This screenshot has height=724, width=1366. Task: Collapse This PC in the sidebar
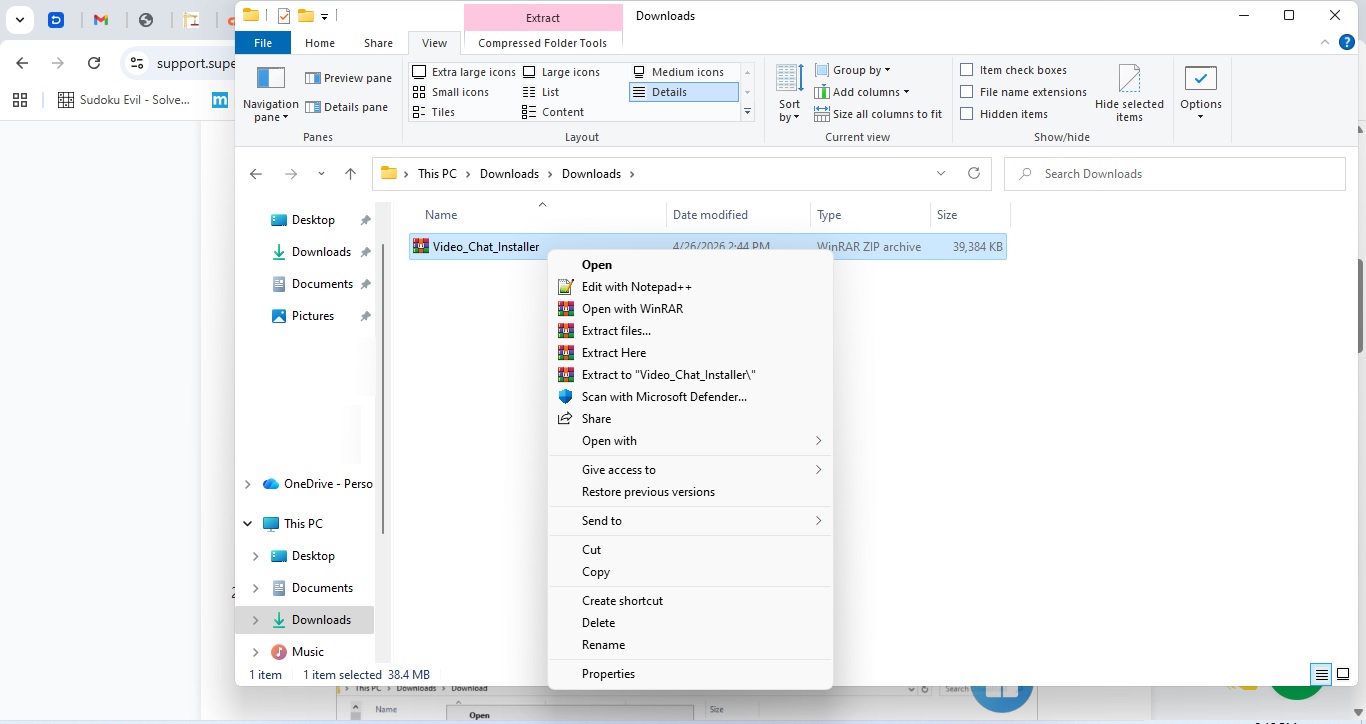[x=247, y=523]
